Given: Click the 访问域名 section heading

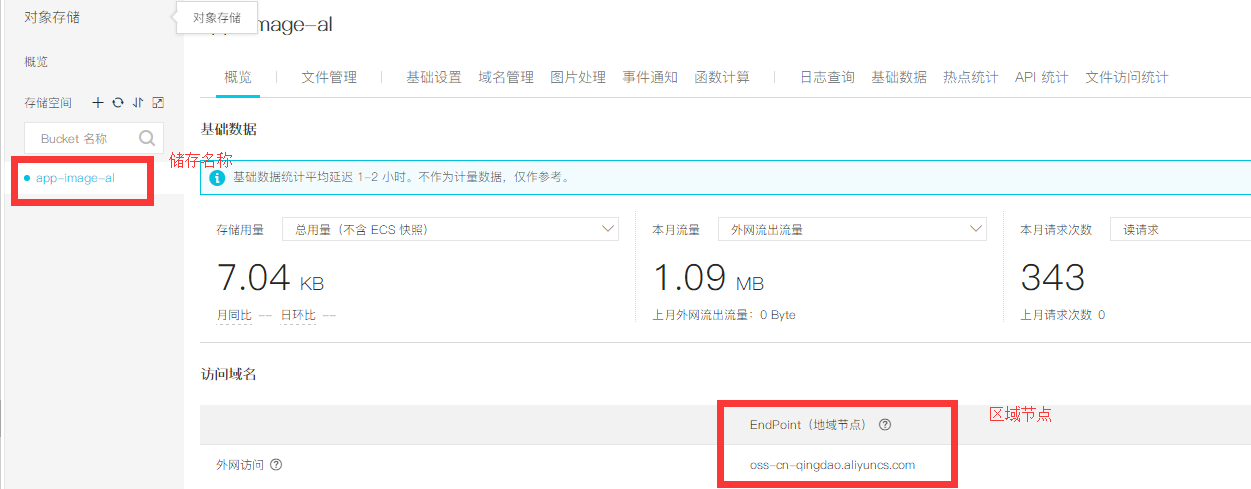Looking at the screenshot, I should point(229,374).
